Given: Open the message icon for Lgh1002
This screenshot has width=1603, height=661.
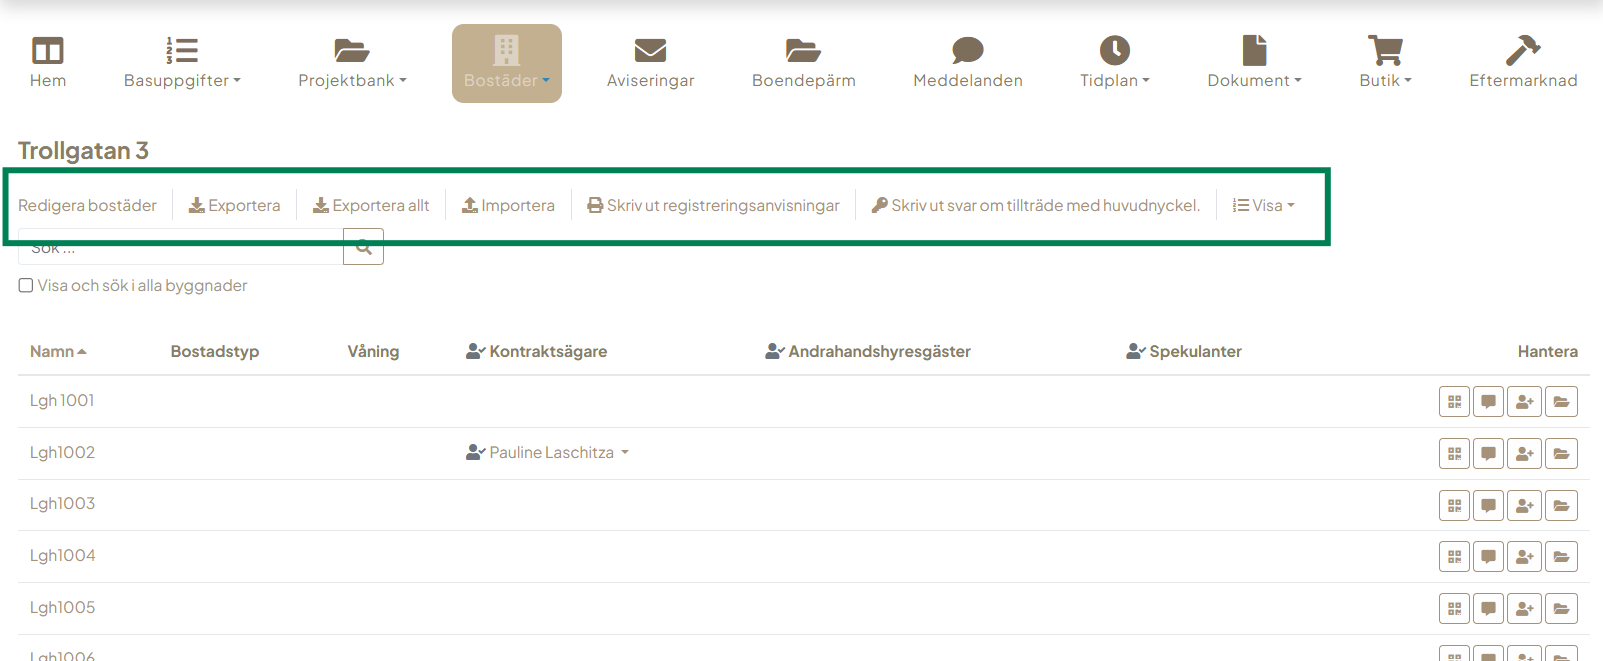Looking at the screenshot, I should pyautogui.click(x=1488, y=454).
